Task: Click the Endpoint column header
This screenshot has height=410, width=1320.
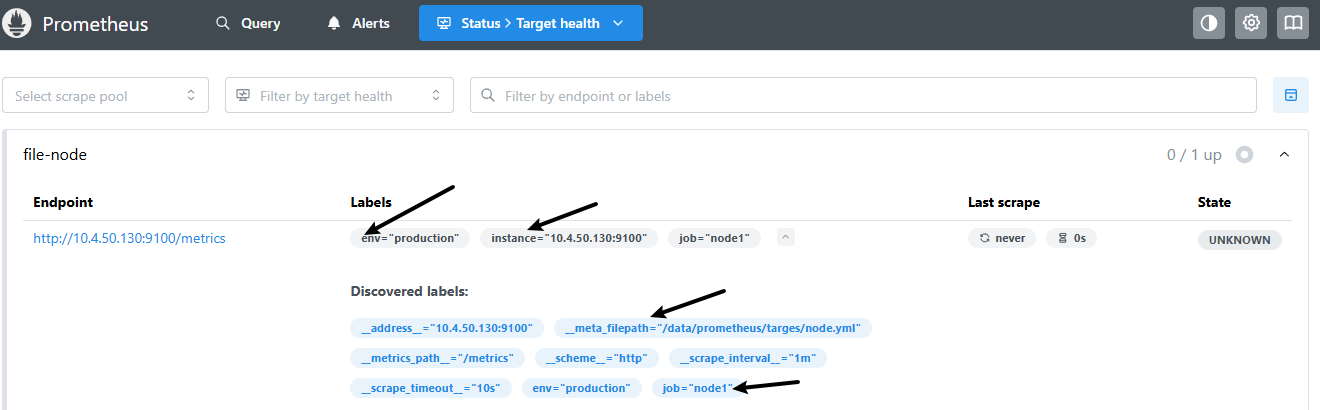Action: [x=63, y=202]
